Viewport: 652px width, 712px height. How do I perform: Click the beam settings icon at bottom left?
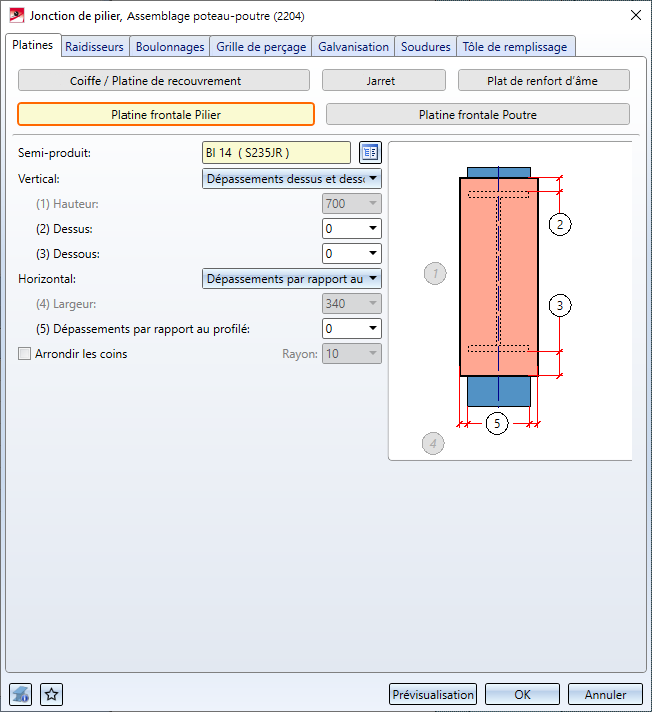pyautogui.click(x=20, y=694)
